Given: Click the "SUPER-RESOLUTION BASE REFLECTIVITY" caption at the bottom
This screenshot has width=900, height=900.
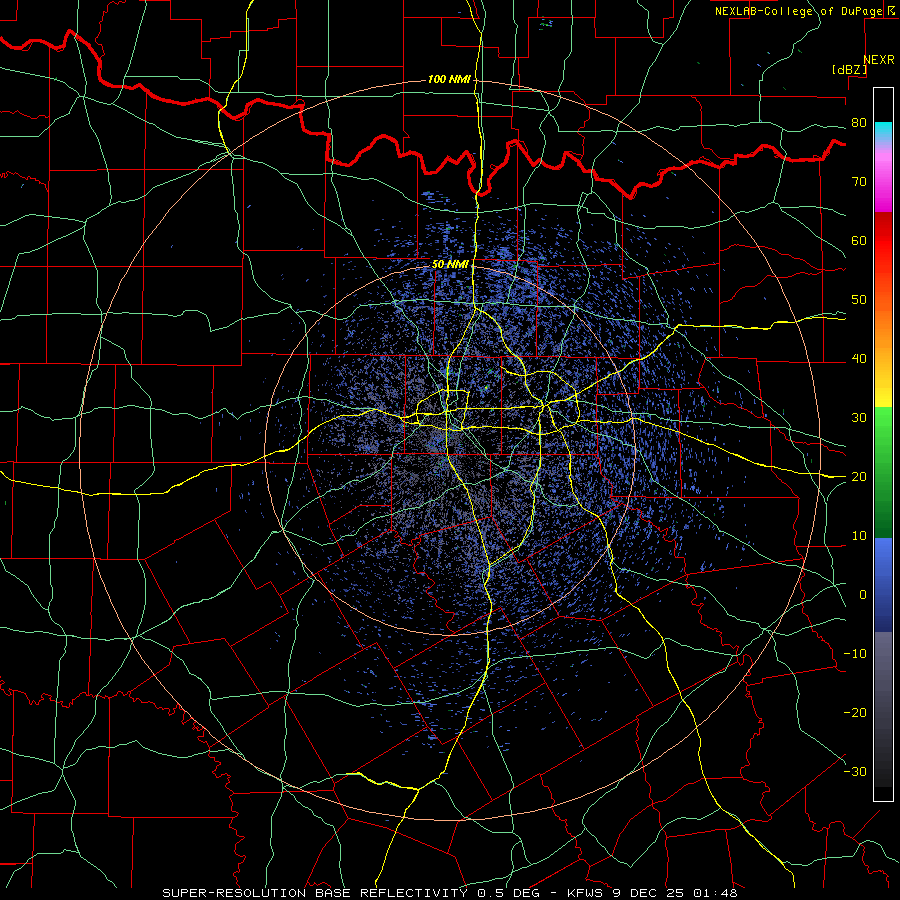Looking at the screenshot, I should pyautogui.click(x=315, y=893).
